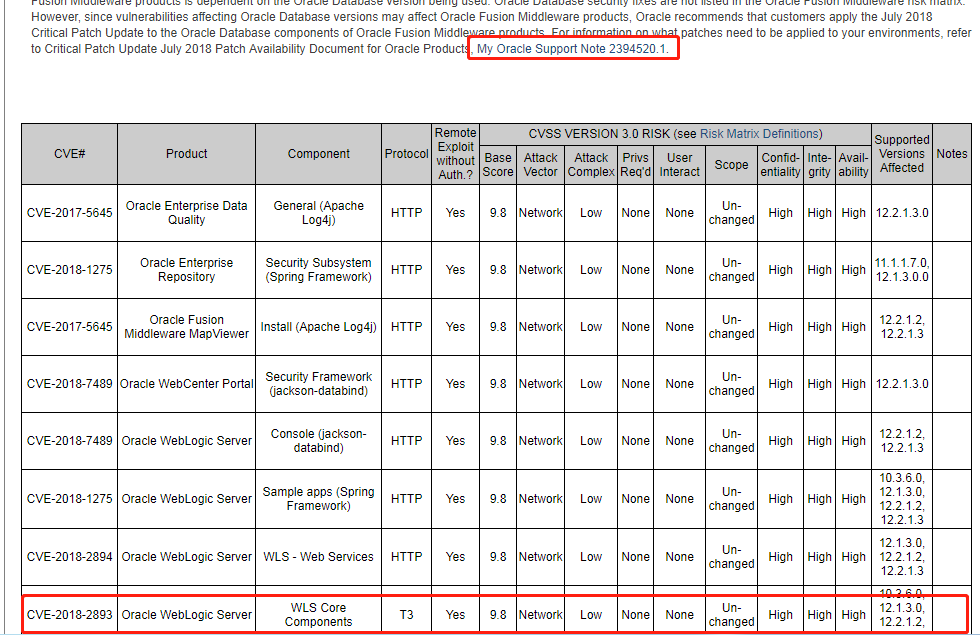Click Console (jackson-databind) component cell
The image size is (980, 635).
pyautogui.click(x=318, y=441)
